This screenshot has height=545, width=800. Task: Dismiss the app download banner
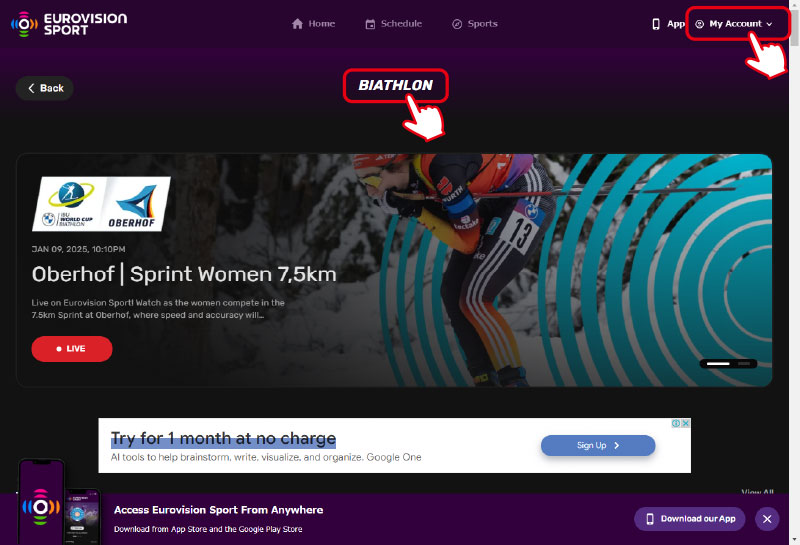(x=767, y=519)
